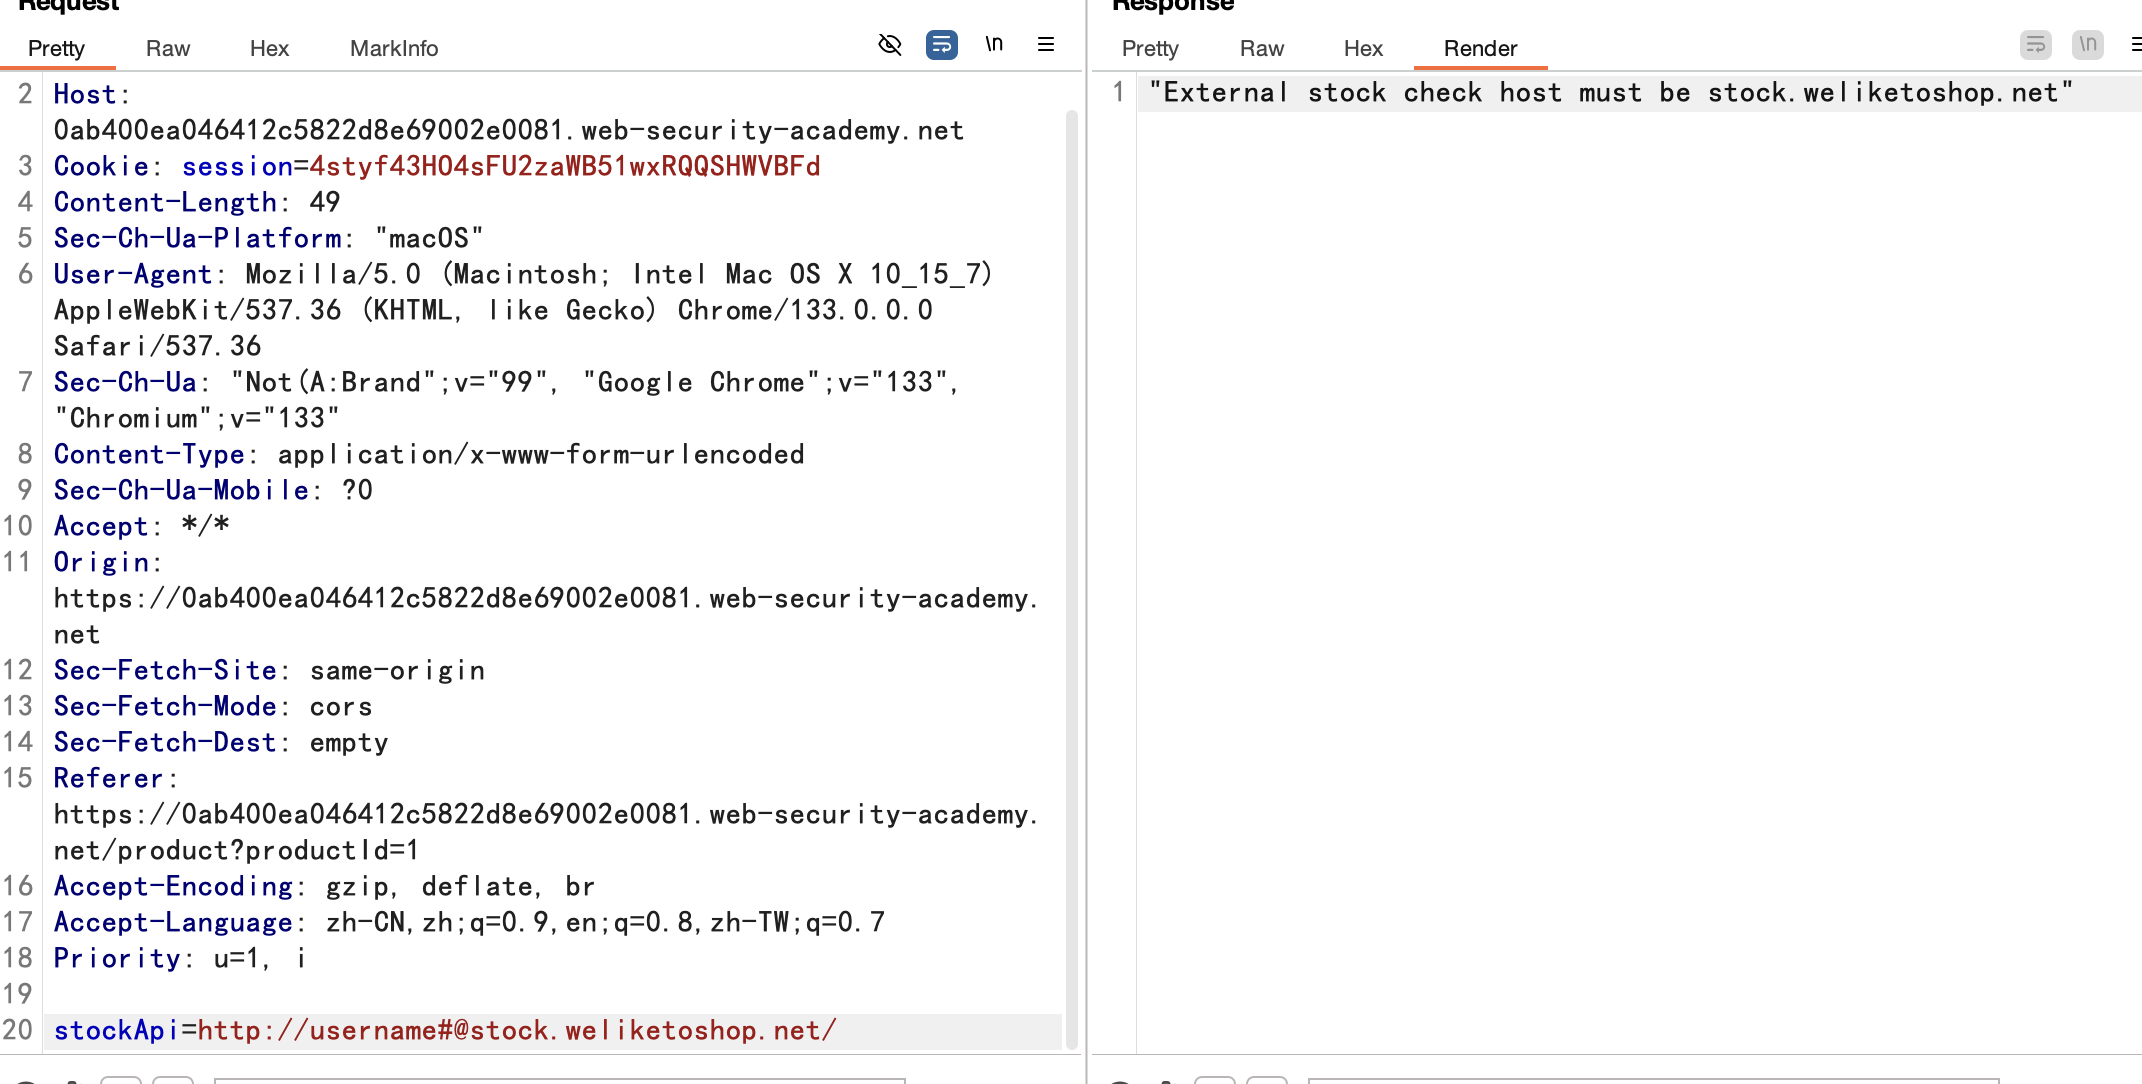This screenshot has height=1084, width=2142.
Task: Click the session cookie value text
Action: (565, 166)
